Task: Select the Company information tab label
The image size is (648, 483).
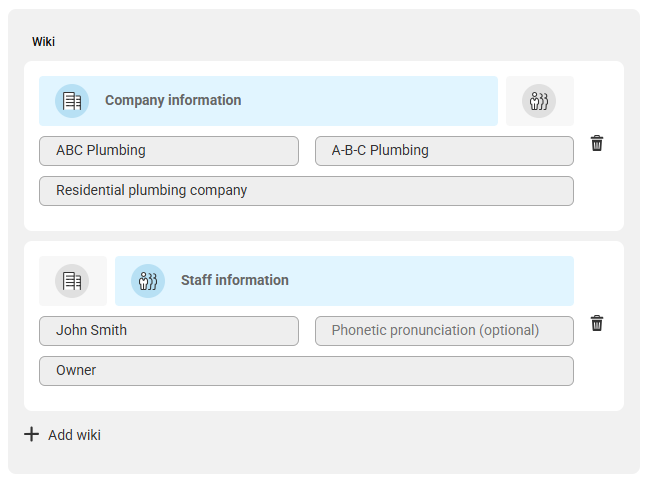Action: [x=173, y=100]
